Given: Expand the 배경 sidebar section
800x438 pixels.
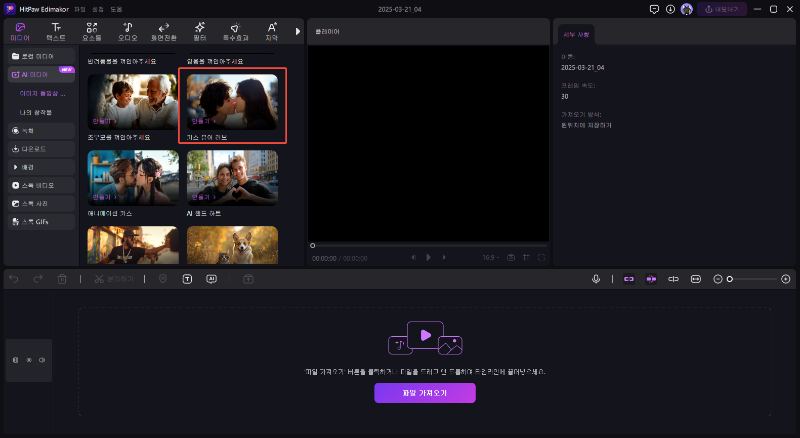Looking at the screenshot, I should point(41,167).
